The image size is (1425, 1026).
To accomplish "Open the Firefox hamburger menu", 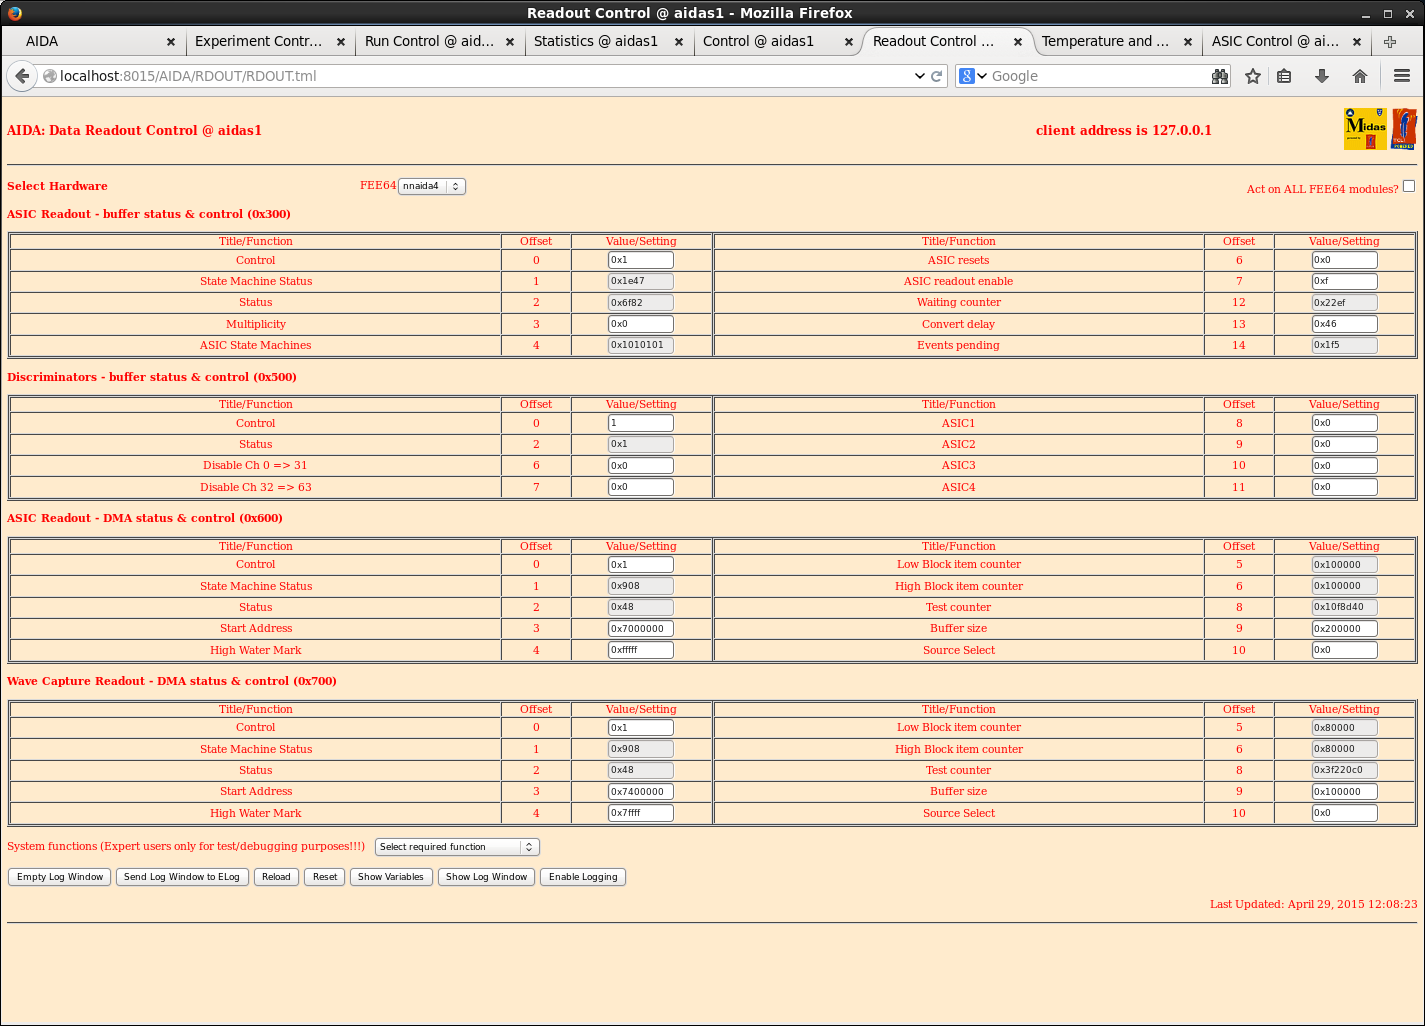I will tap(1402, 76).
